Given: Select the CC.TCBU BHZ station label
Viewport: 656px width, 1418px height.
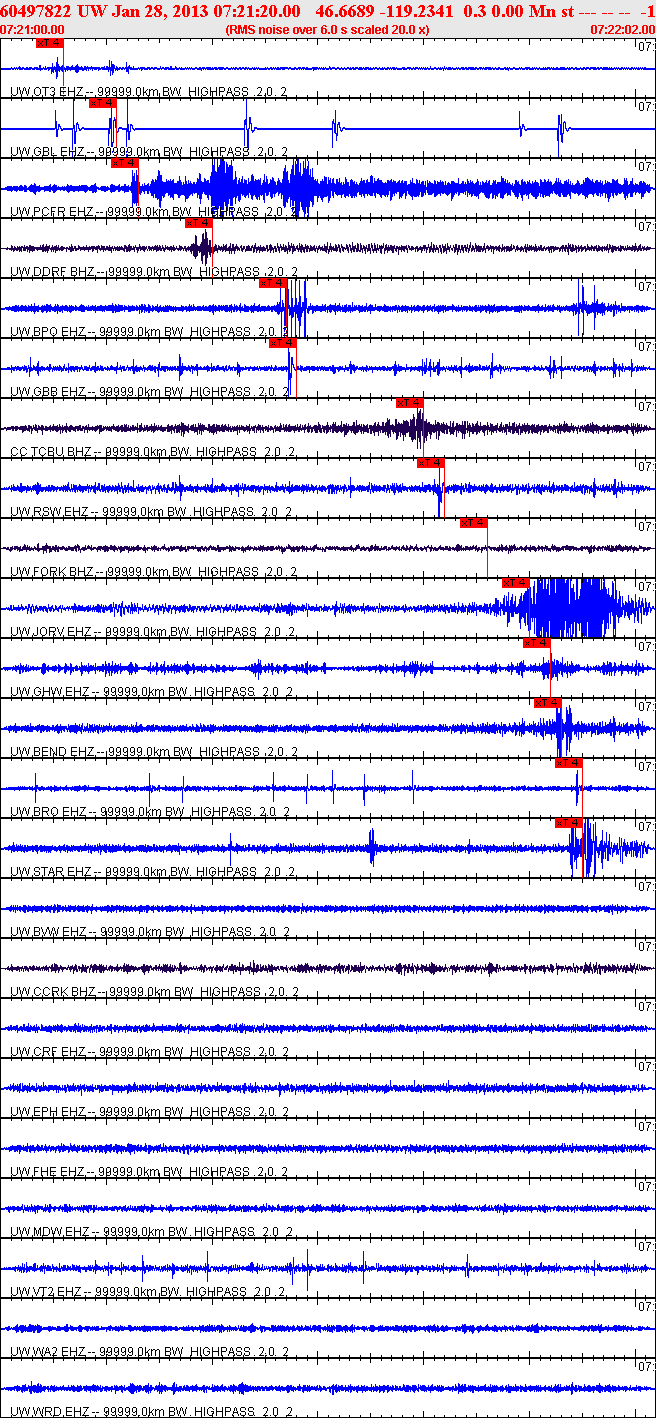Looking at the screenshot, I should [x=51, y=452].
